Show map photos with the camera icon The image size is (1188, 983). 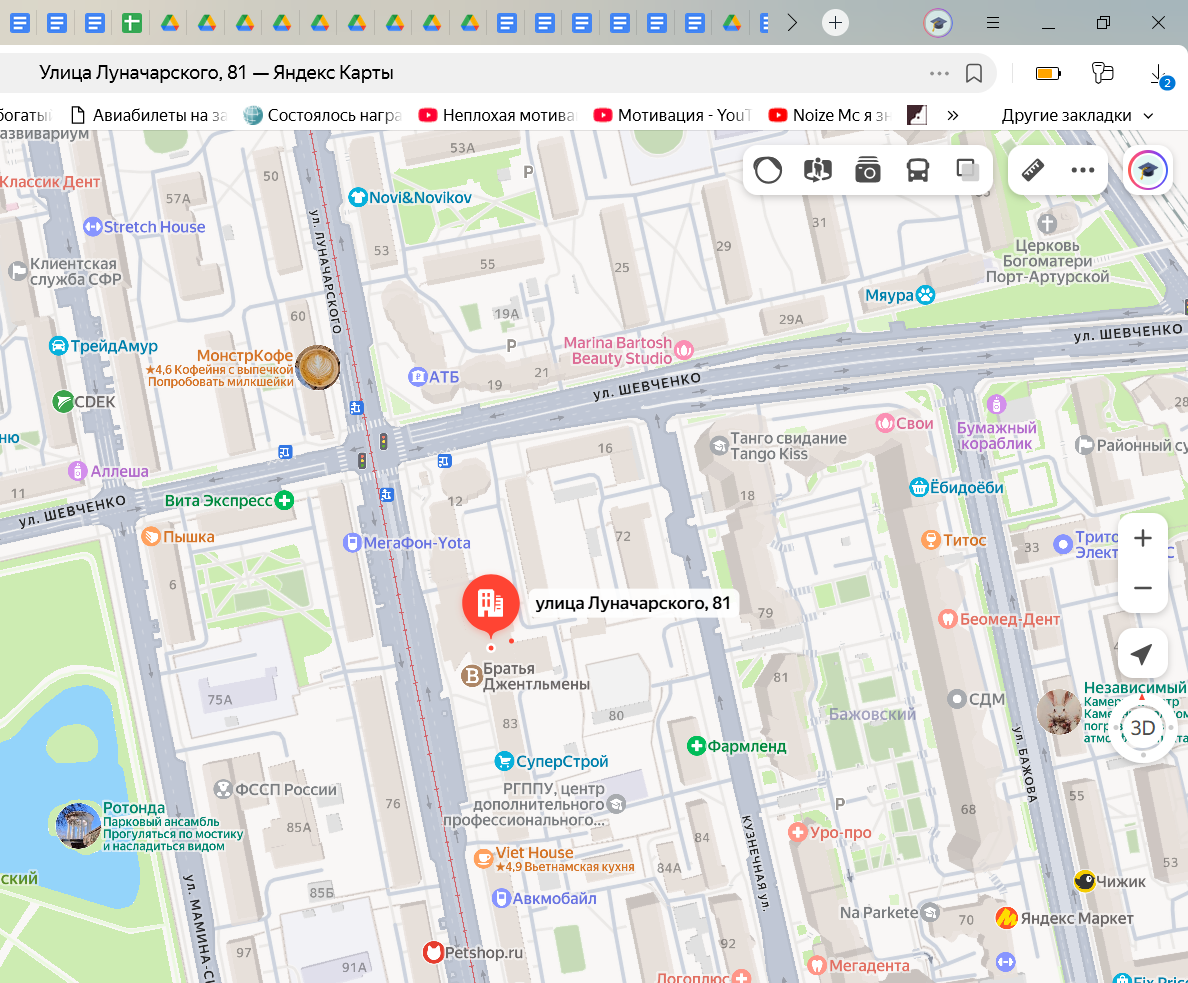click(867, 171)
